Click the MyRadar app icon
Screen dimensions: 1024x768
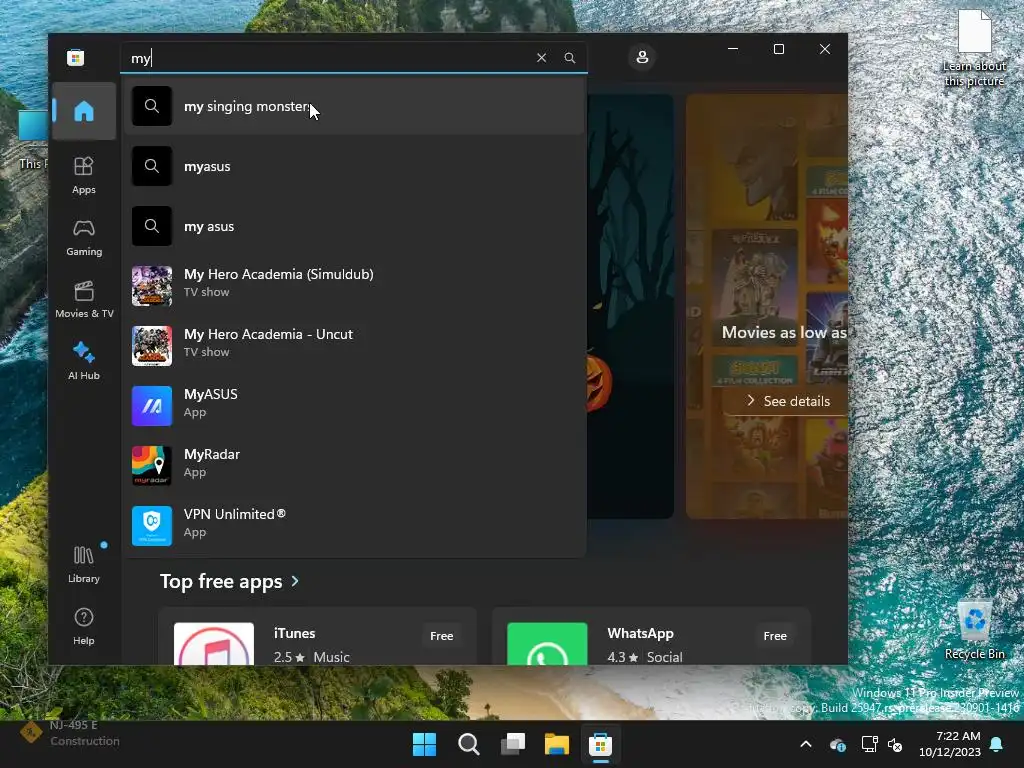click(x=152, y=466)
